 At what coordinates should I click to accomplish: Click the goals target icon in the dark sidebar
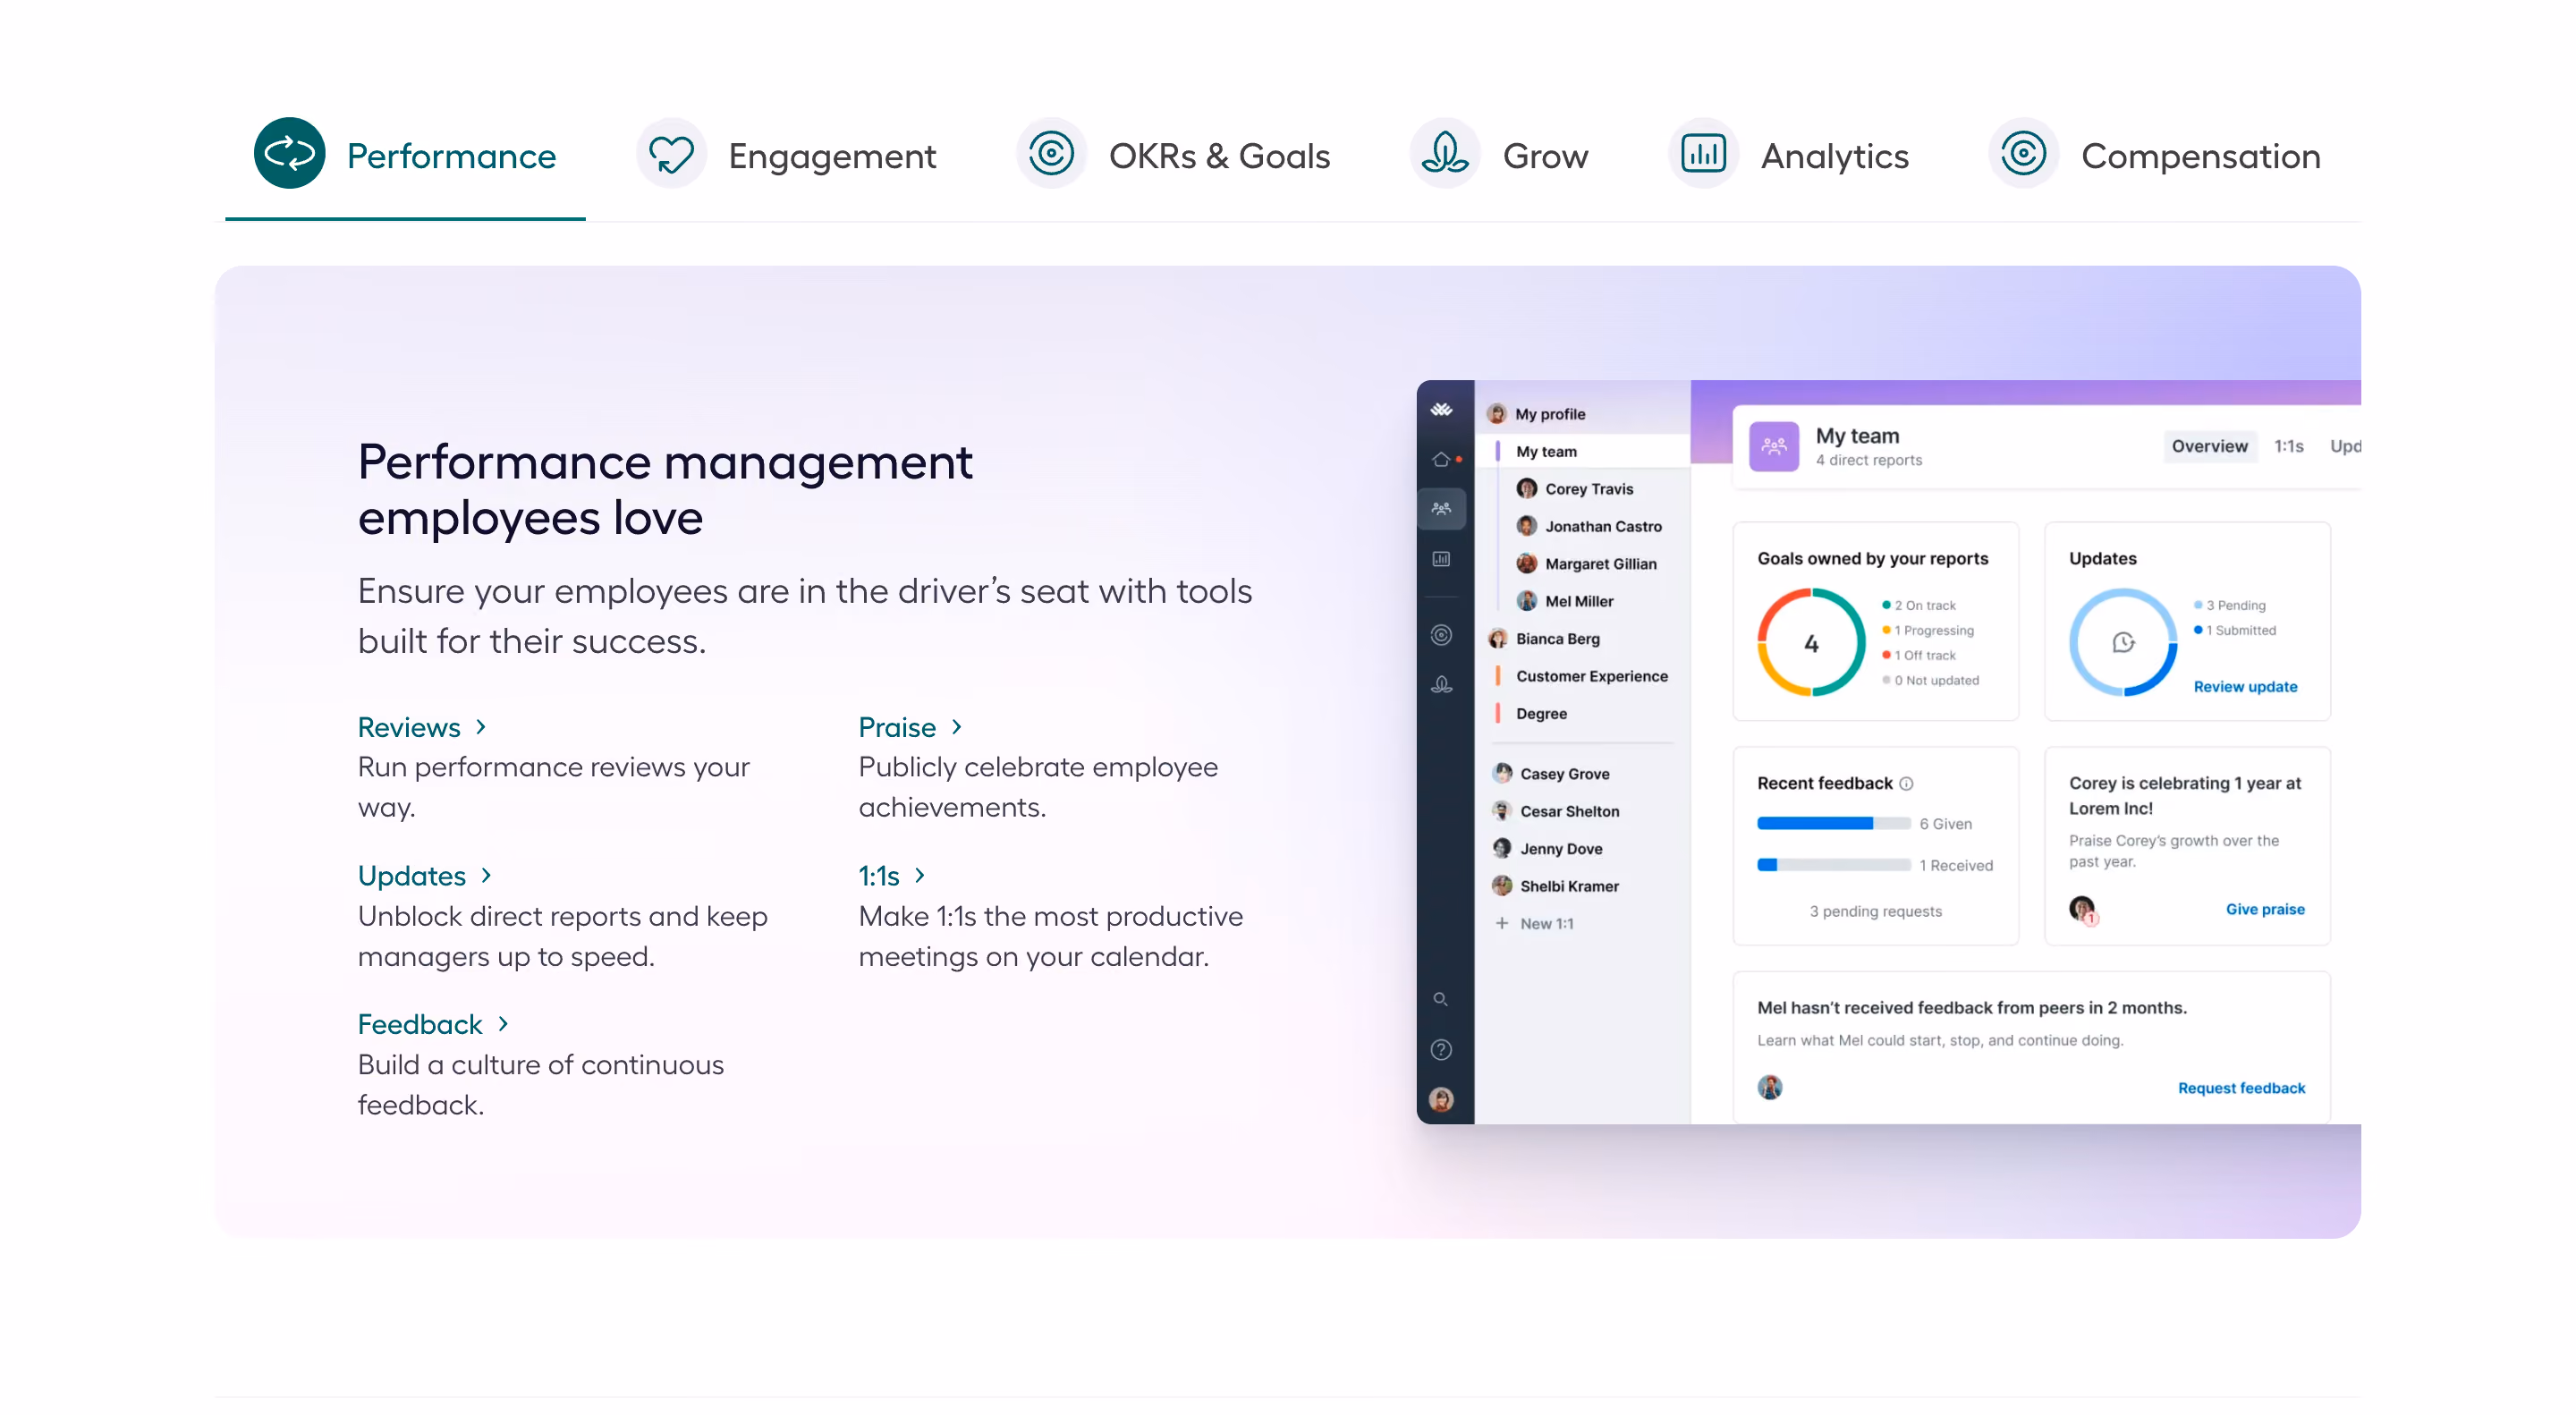coord(1441,635)
